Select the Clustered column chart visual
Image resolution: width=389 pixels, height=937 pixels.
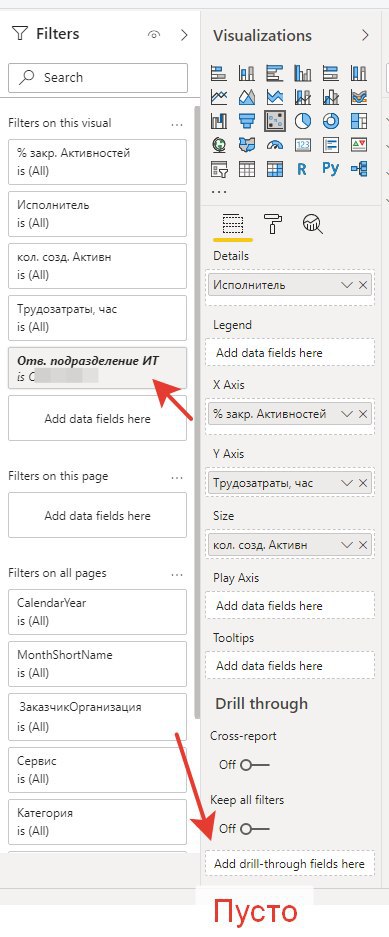tap(302, 74)
